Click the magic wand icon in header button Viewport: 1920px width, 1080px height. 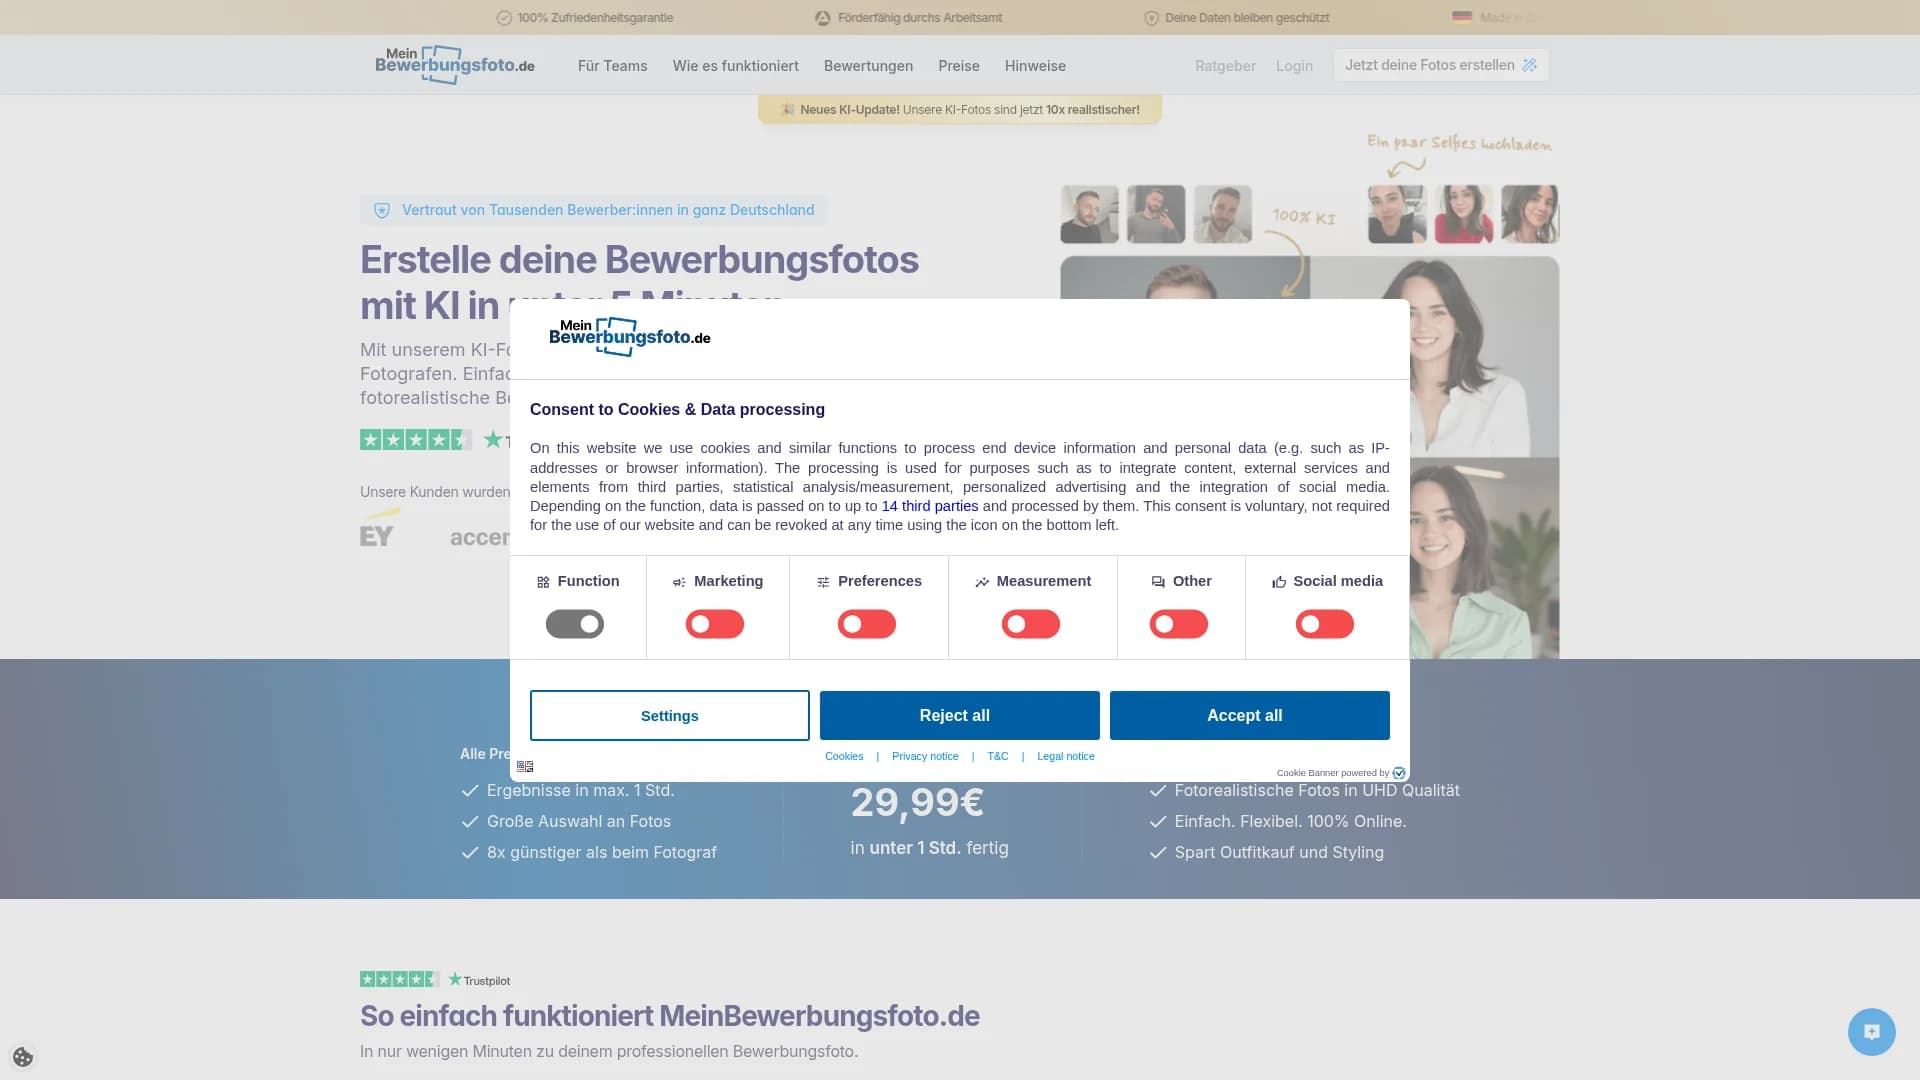click(x=1529, y=65)
